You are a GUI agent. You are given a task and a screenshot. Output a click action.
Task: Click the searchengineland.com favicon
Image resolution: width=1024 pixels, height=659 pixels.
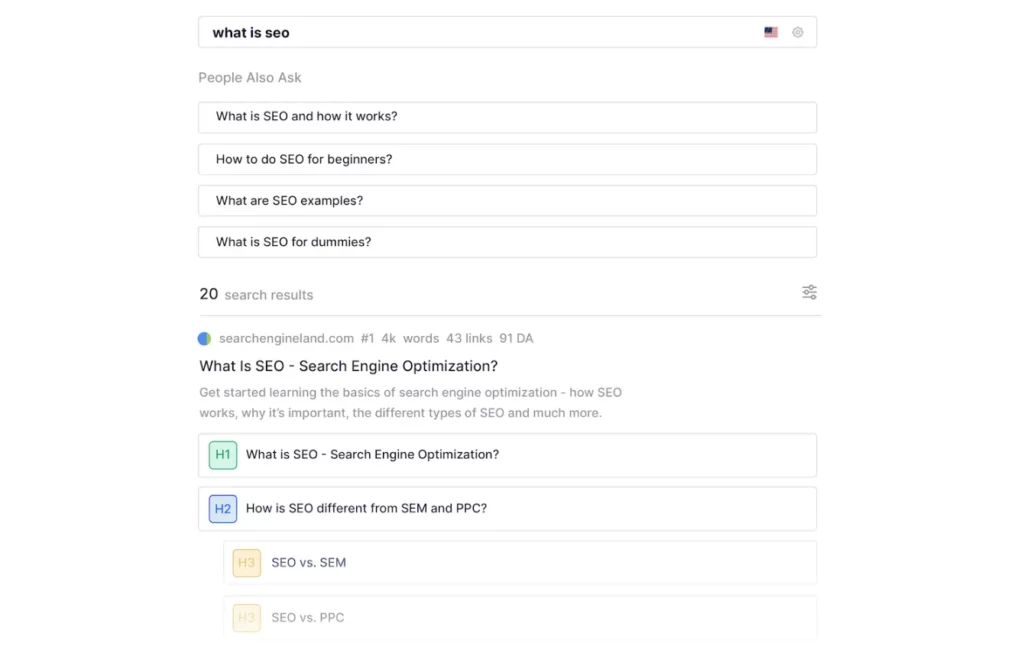205,338
